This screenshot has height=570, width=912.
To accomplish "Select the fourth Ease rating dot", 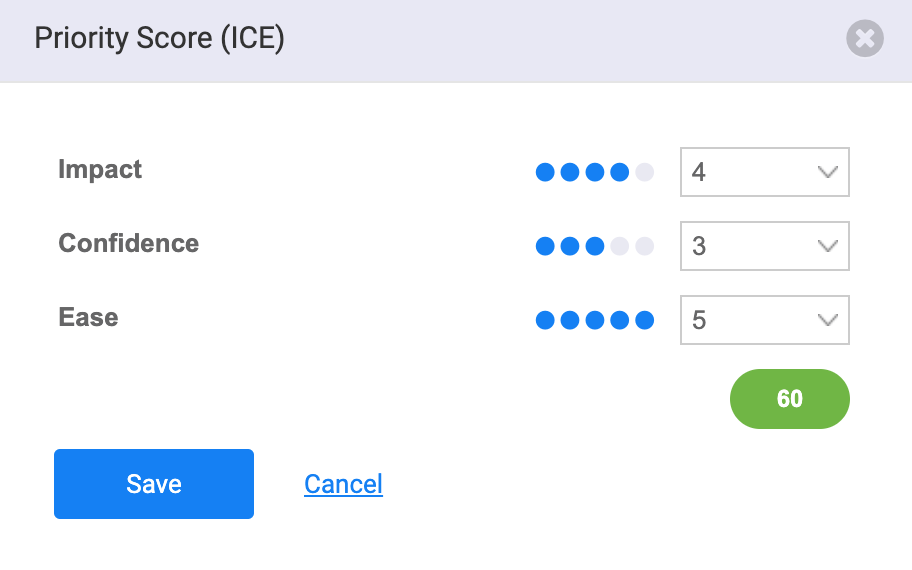I will pos(619,320).
